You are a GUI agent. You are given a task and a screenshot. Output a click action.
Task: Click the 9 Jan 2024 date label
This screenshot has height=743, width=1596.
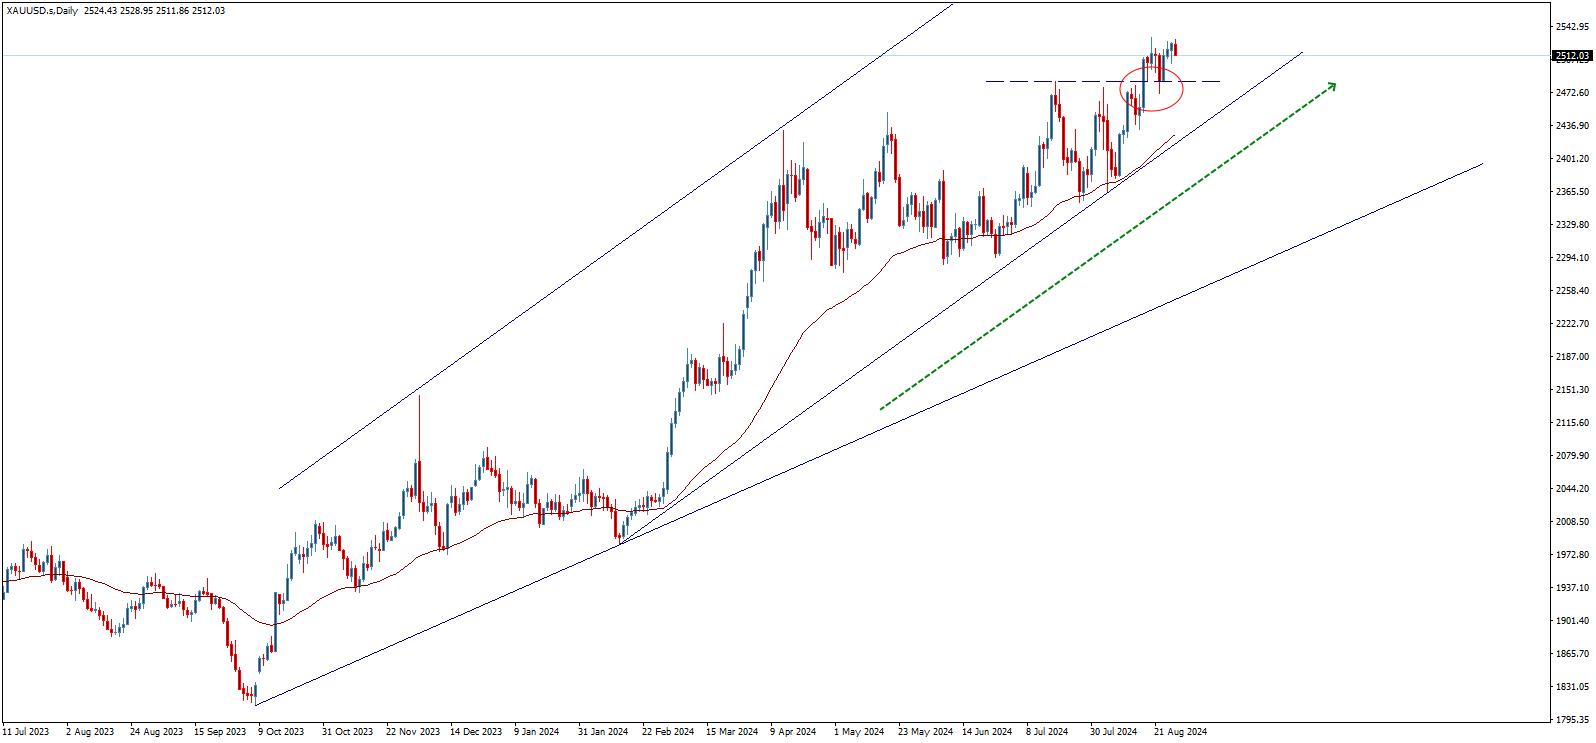[x=537, y=732]
